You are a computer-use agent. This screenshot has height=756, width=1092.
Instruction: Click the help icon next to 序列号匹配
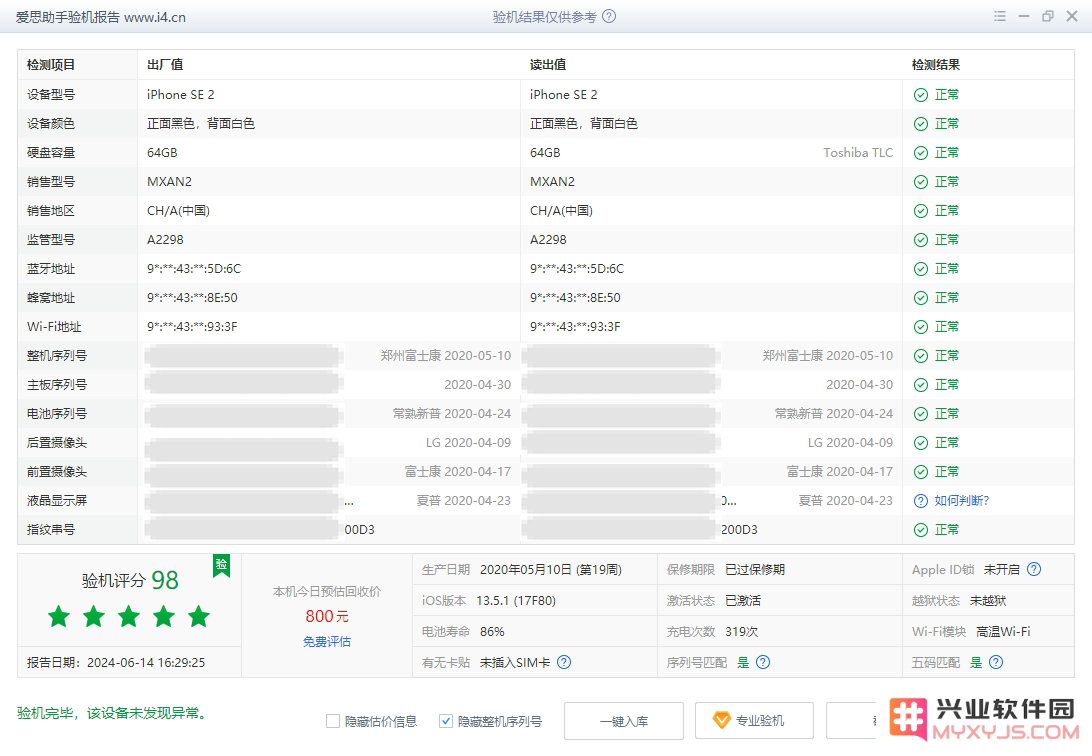pyautogui.click(x=763, y=662)
